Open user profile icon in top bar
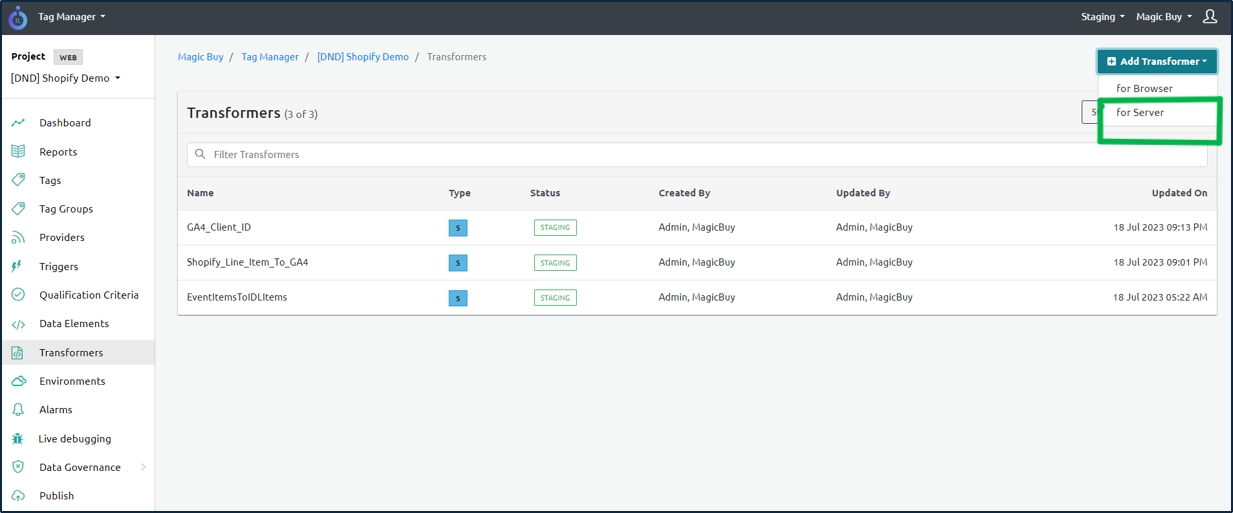 coord(1210,17)
